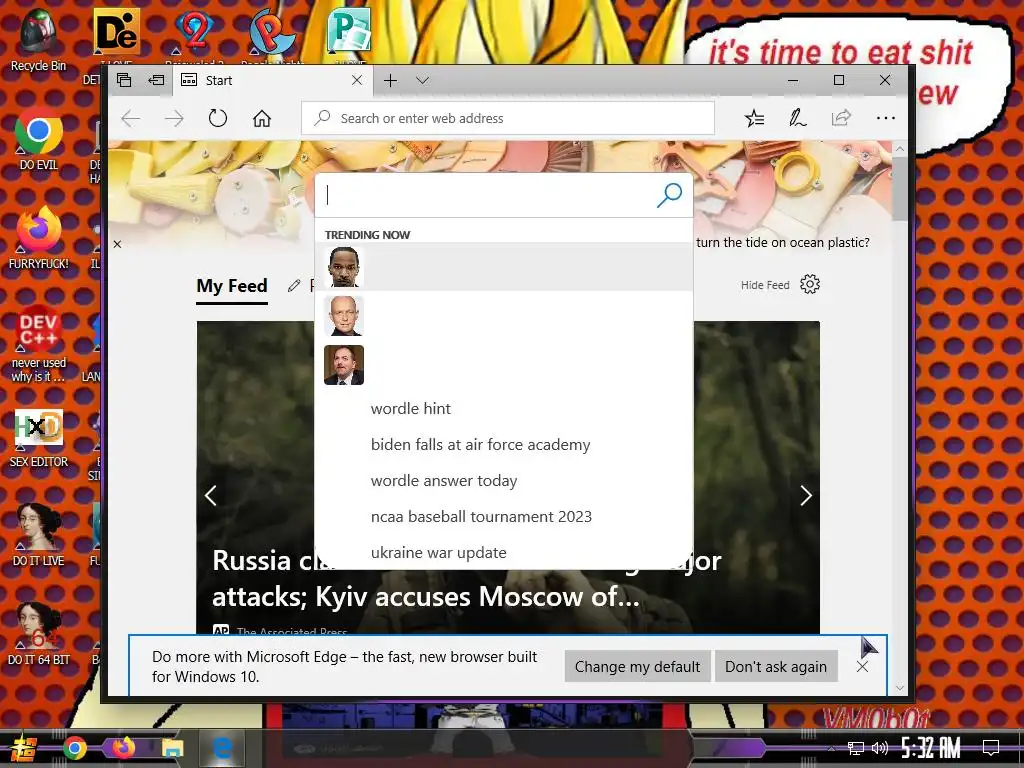Click the pencil personalize icon next to My Feed
1024x768 pixels.
point(294,285)
